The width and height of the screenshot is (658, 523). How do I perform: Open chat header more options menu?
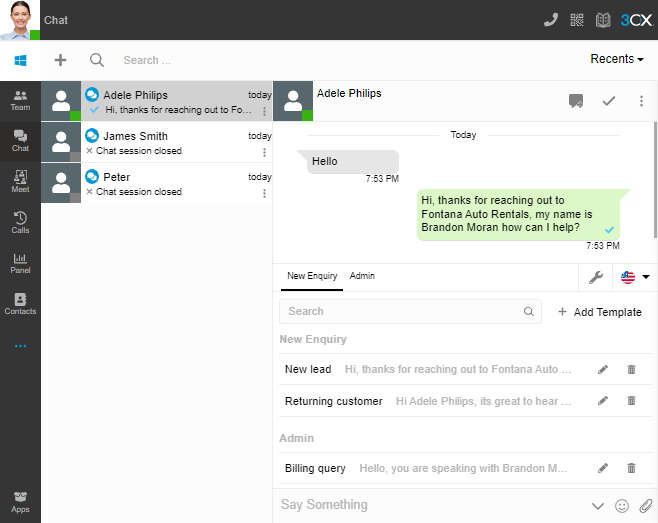(x=641, y=101)
